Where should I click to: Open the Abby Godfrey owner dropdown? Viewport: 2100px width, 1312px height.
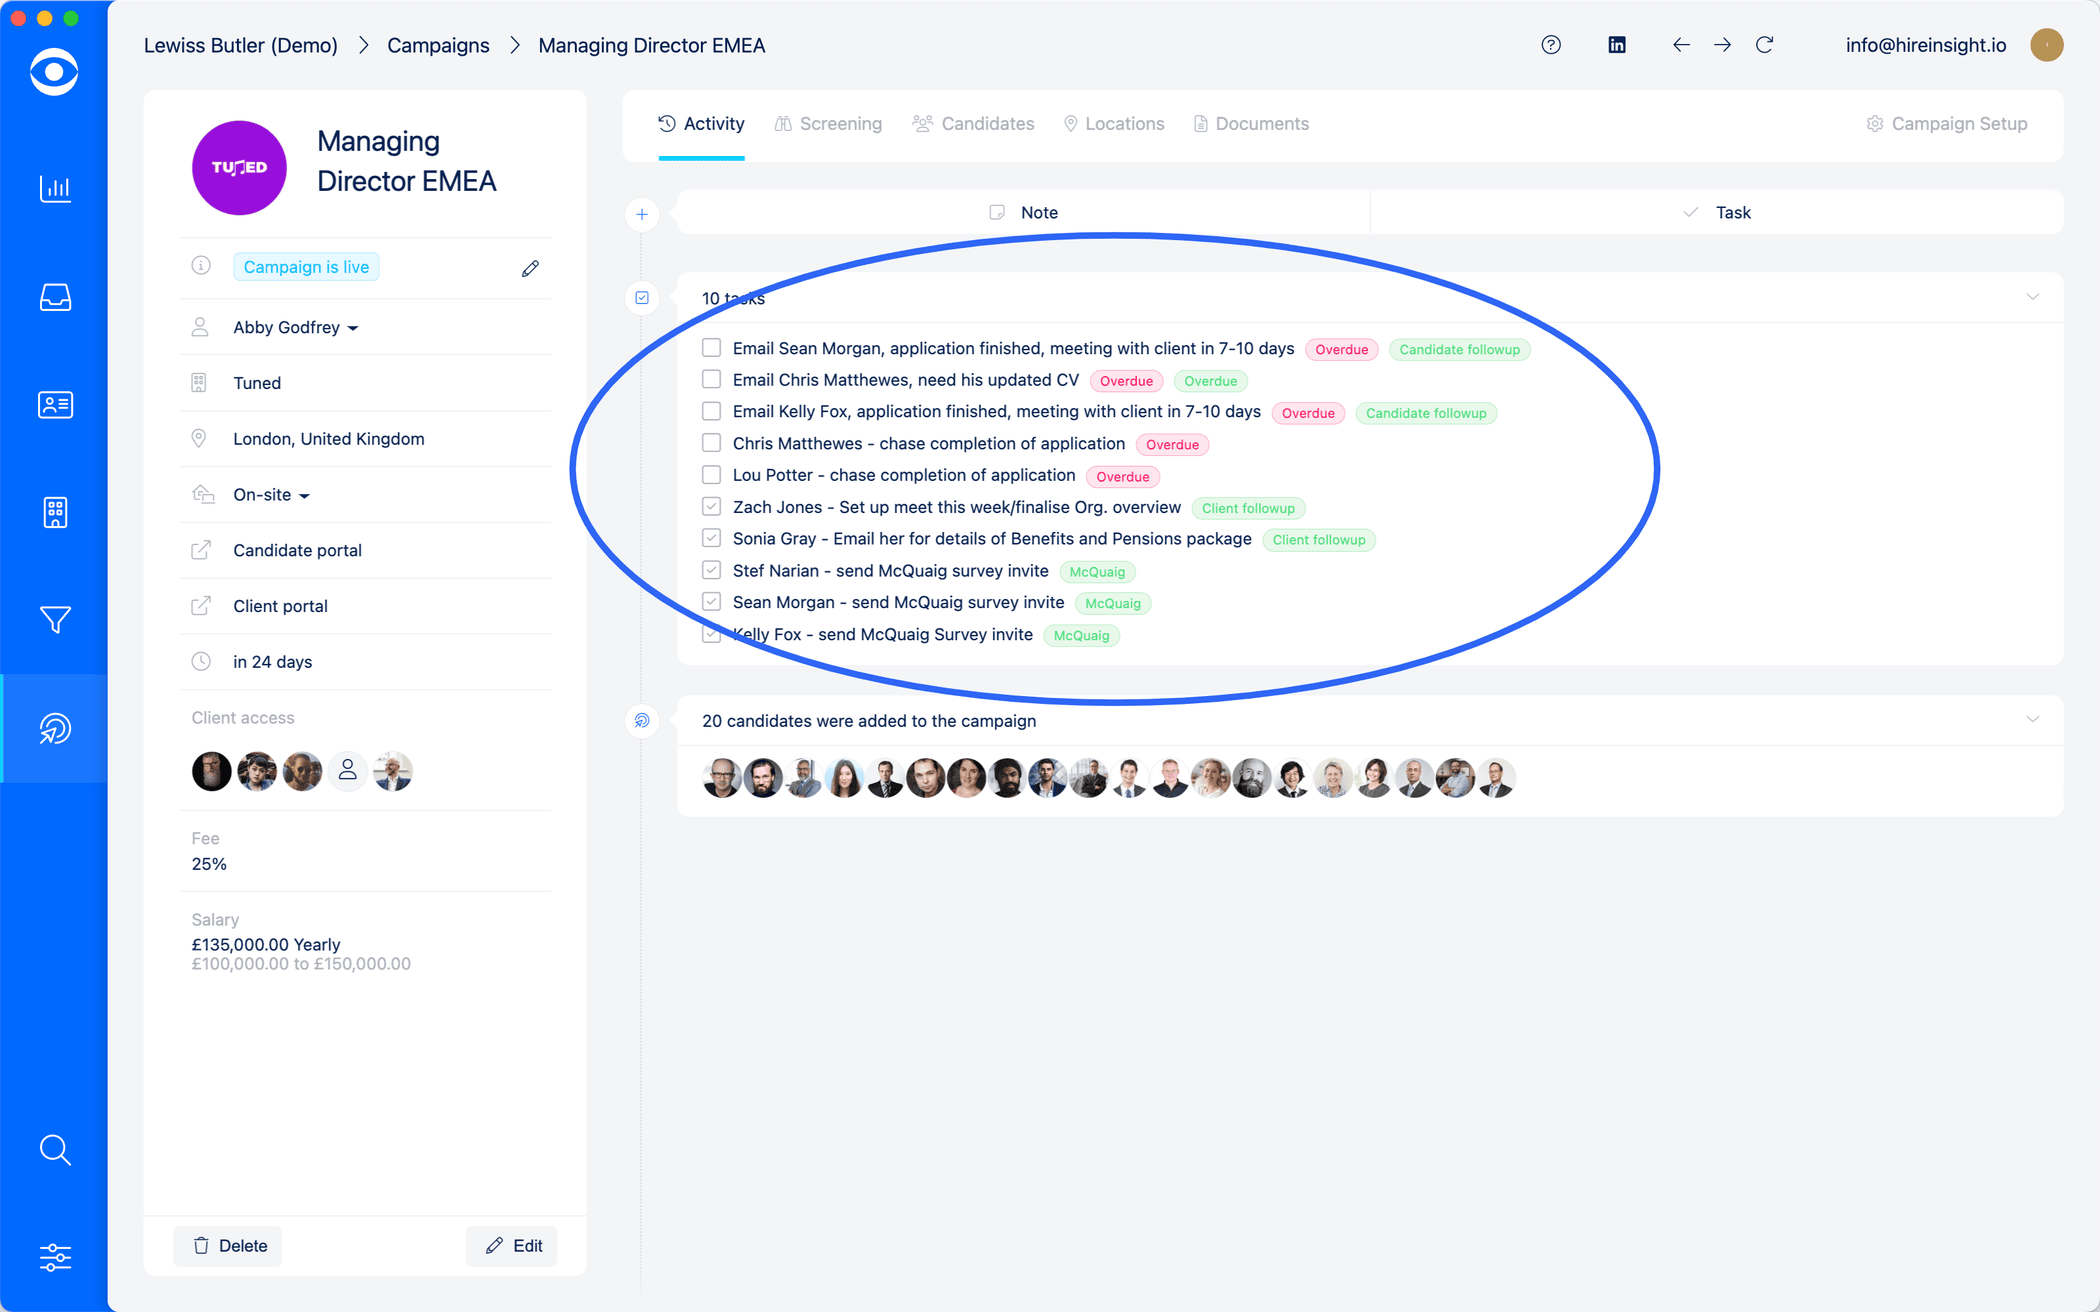295,327
